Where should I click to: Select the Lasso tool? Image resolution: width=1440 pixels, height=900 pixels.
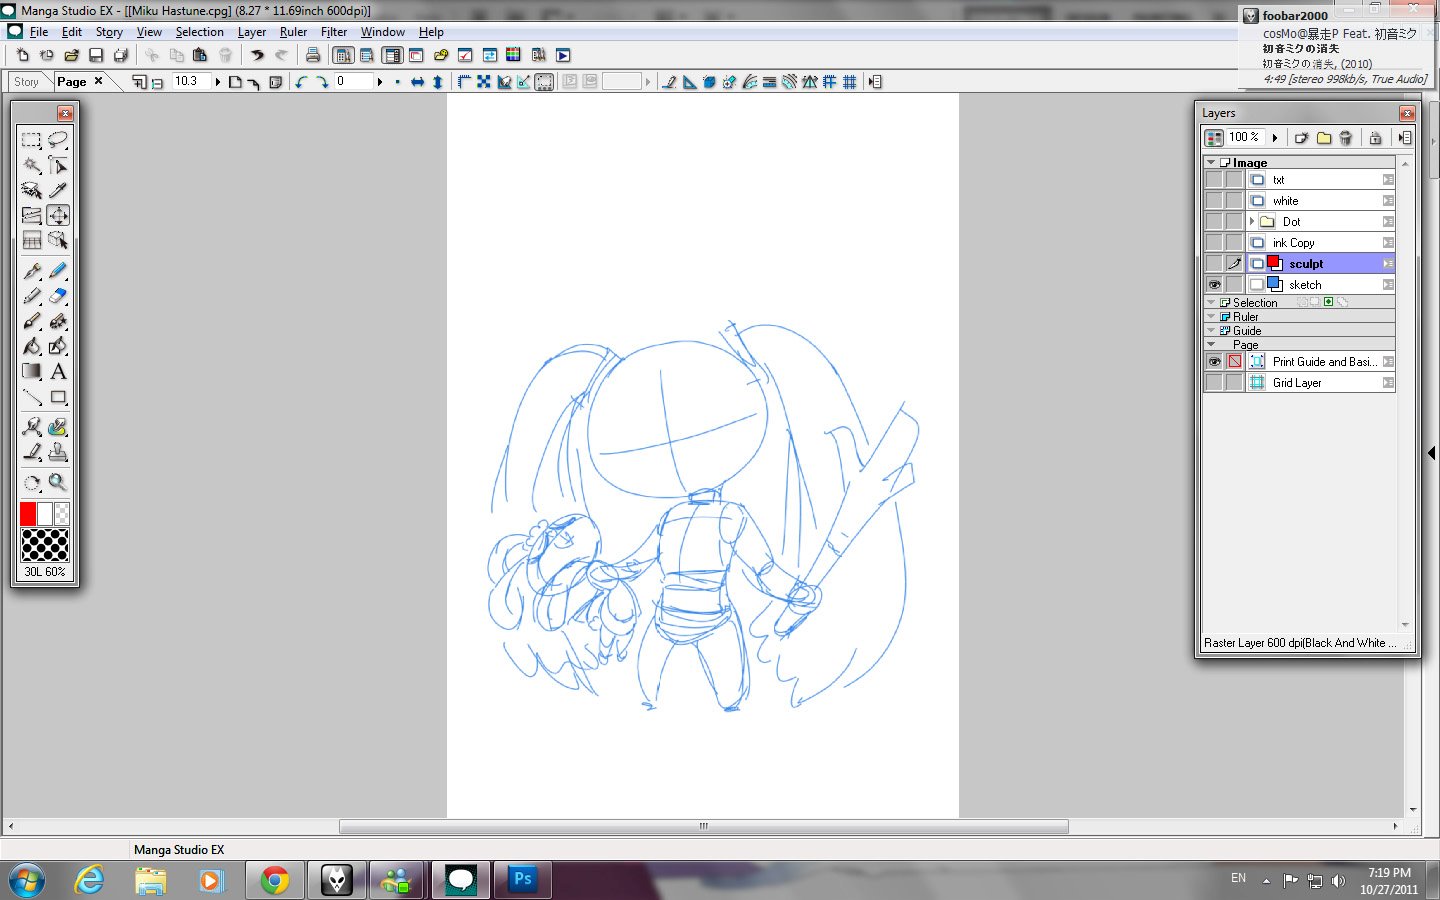[x=58, y=140]
